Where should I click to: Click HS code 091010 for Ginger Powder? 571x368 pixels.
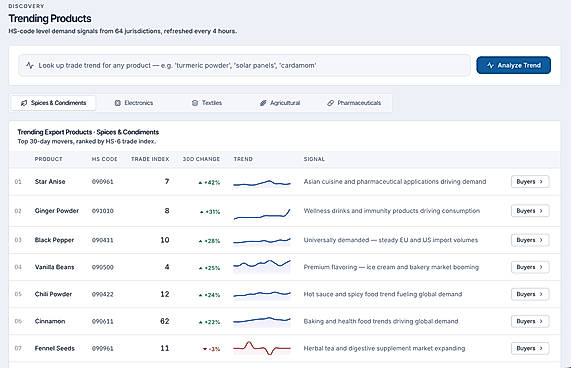[x=103, y=211]
